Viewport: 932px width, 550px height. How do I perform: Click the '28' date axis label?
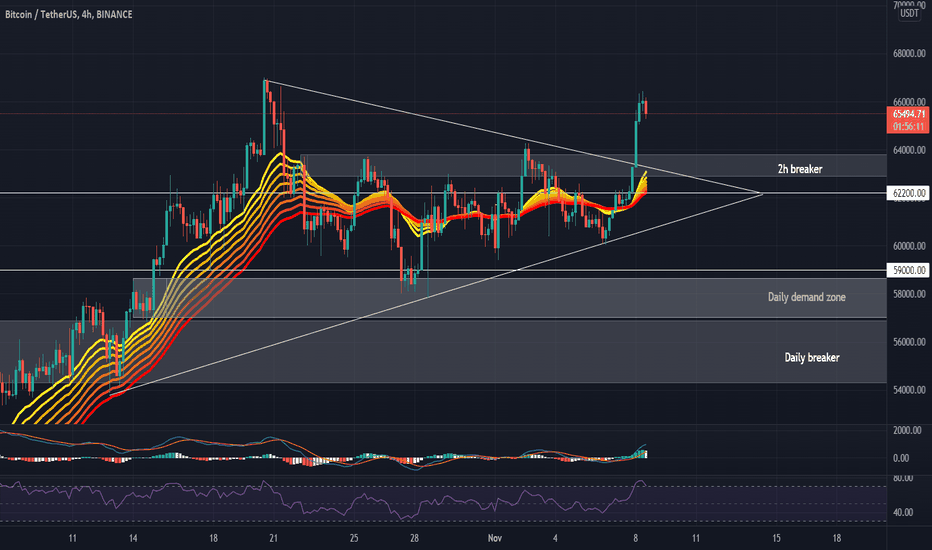414,538
